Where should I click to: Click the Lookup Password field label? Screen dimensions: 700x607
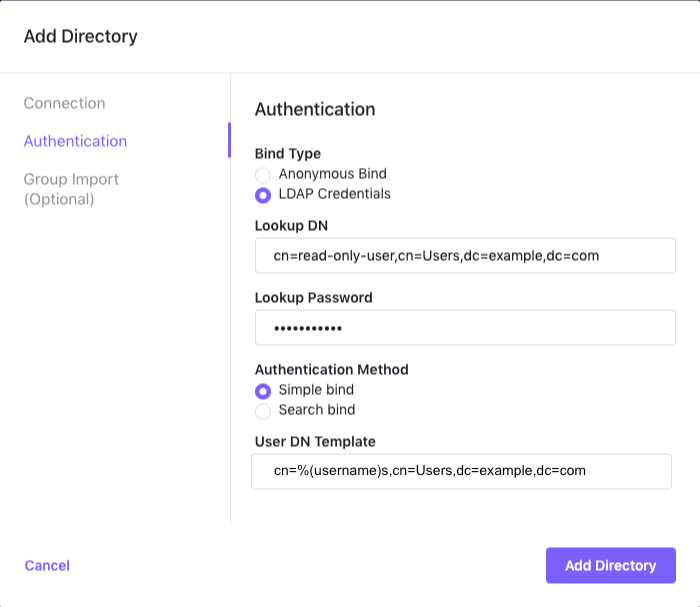click(x=313, y=298)
